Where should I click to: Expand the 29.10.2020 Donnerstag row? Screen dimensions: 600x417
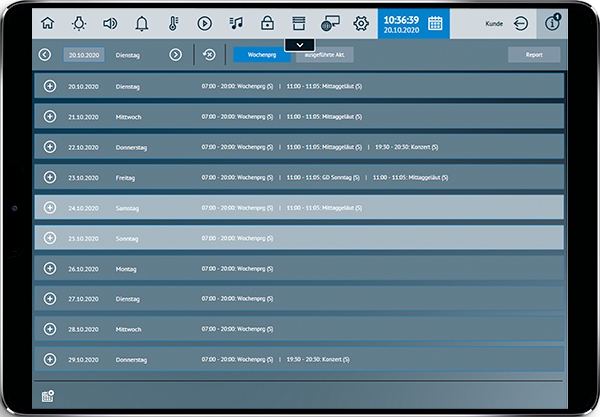point(50,359)
